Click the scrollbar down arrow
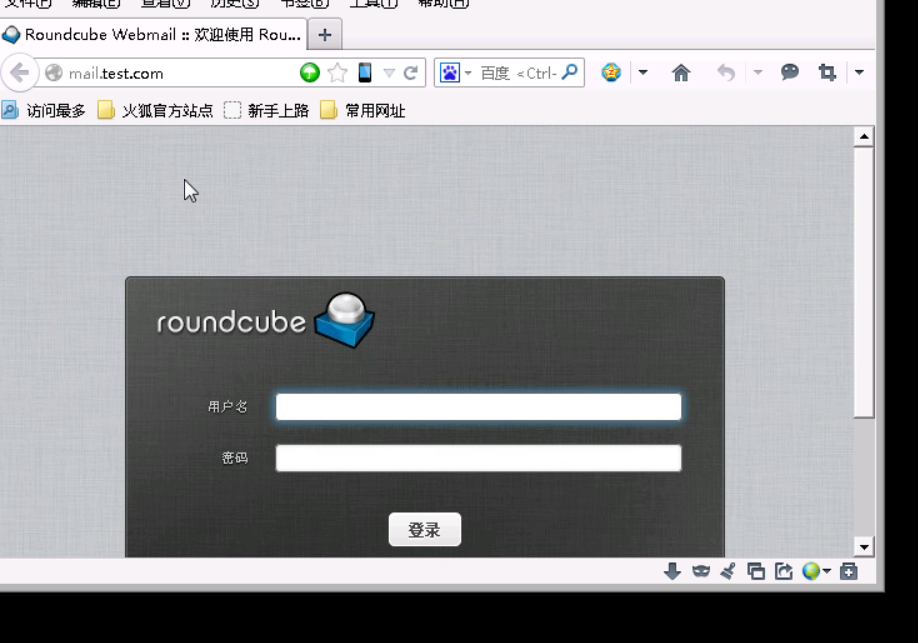Image resolution: width=918 pixels, height=643 pixels. coord(864,547)
